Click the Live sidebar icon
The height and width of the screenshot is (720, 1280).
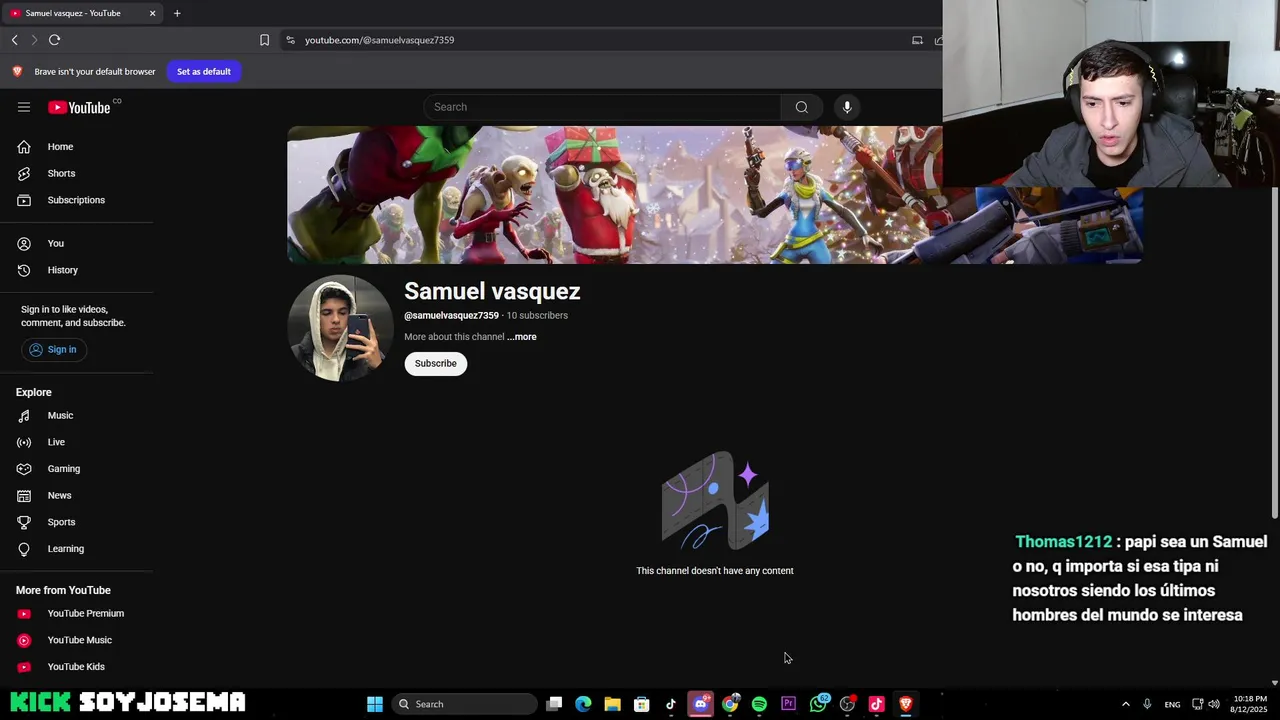click(x=24, y=442)
